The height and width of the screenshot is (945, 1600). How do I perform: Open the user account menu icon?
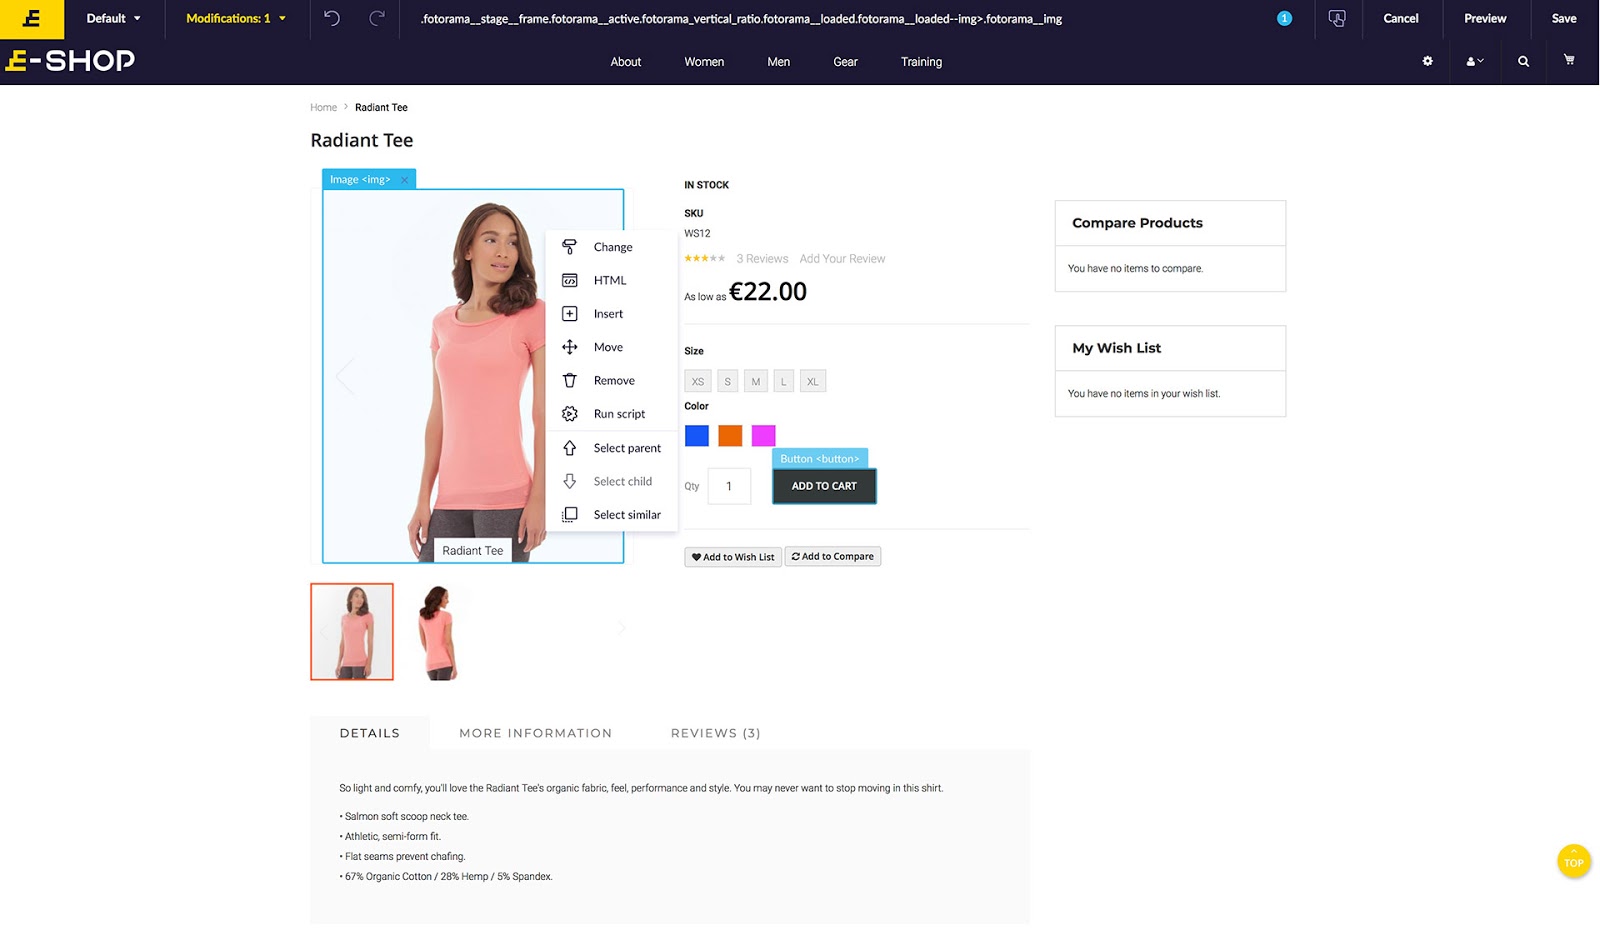(x=1474, y=61)
